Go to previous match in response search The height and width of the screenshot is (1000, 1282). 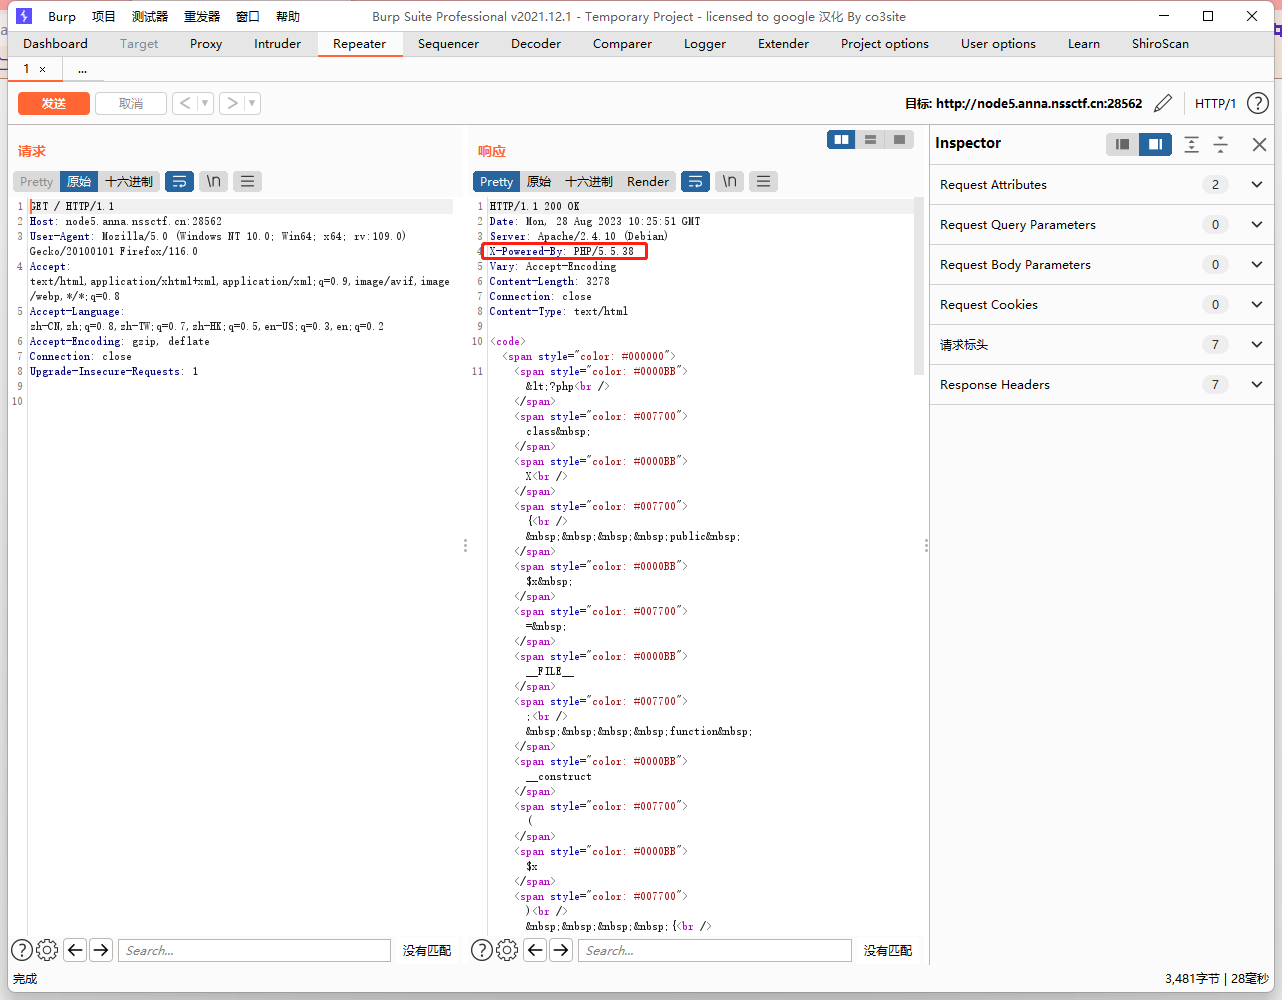point(535,950)
